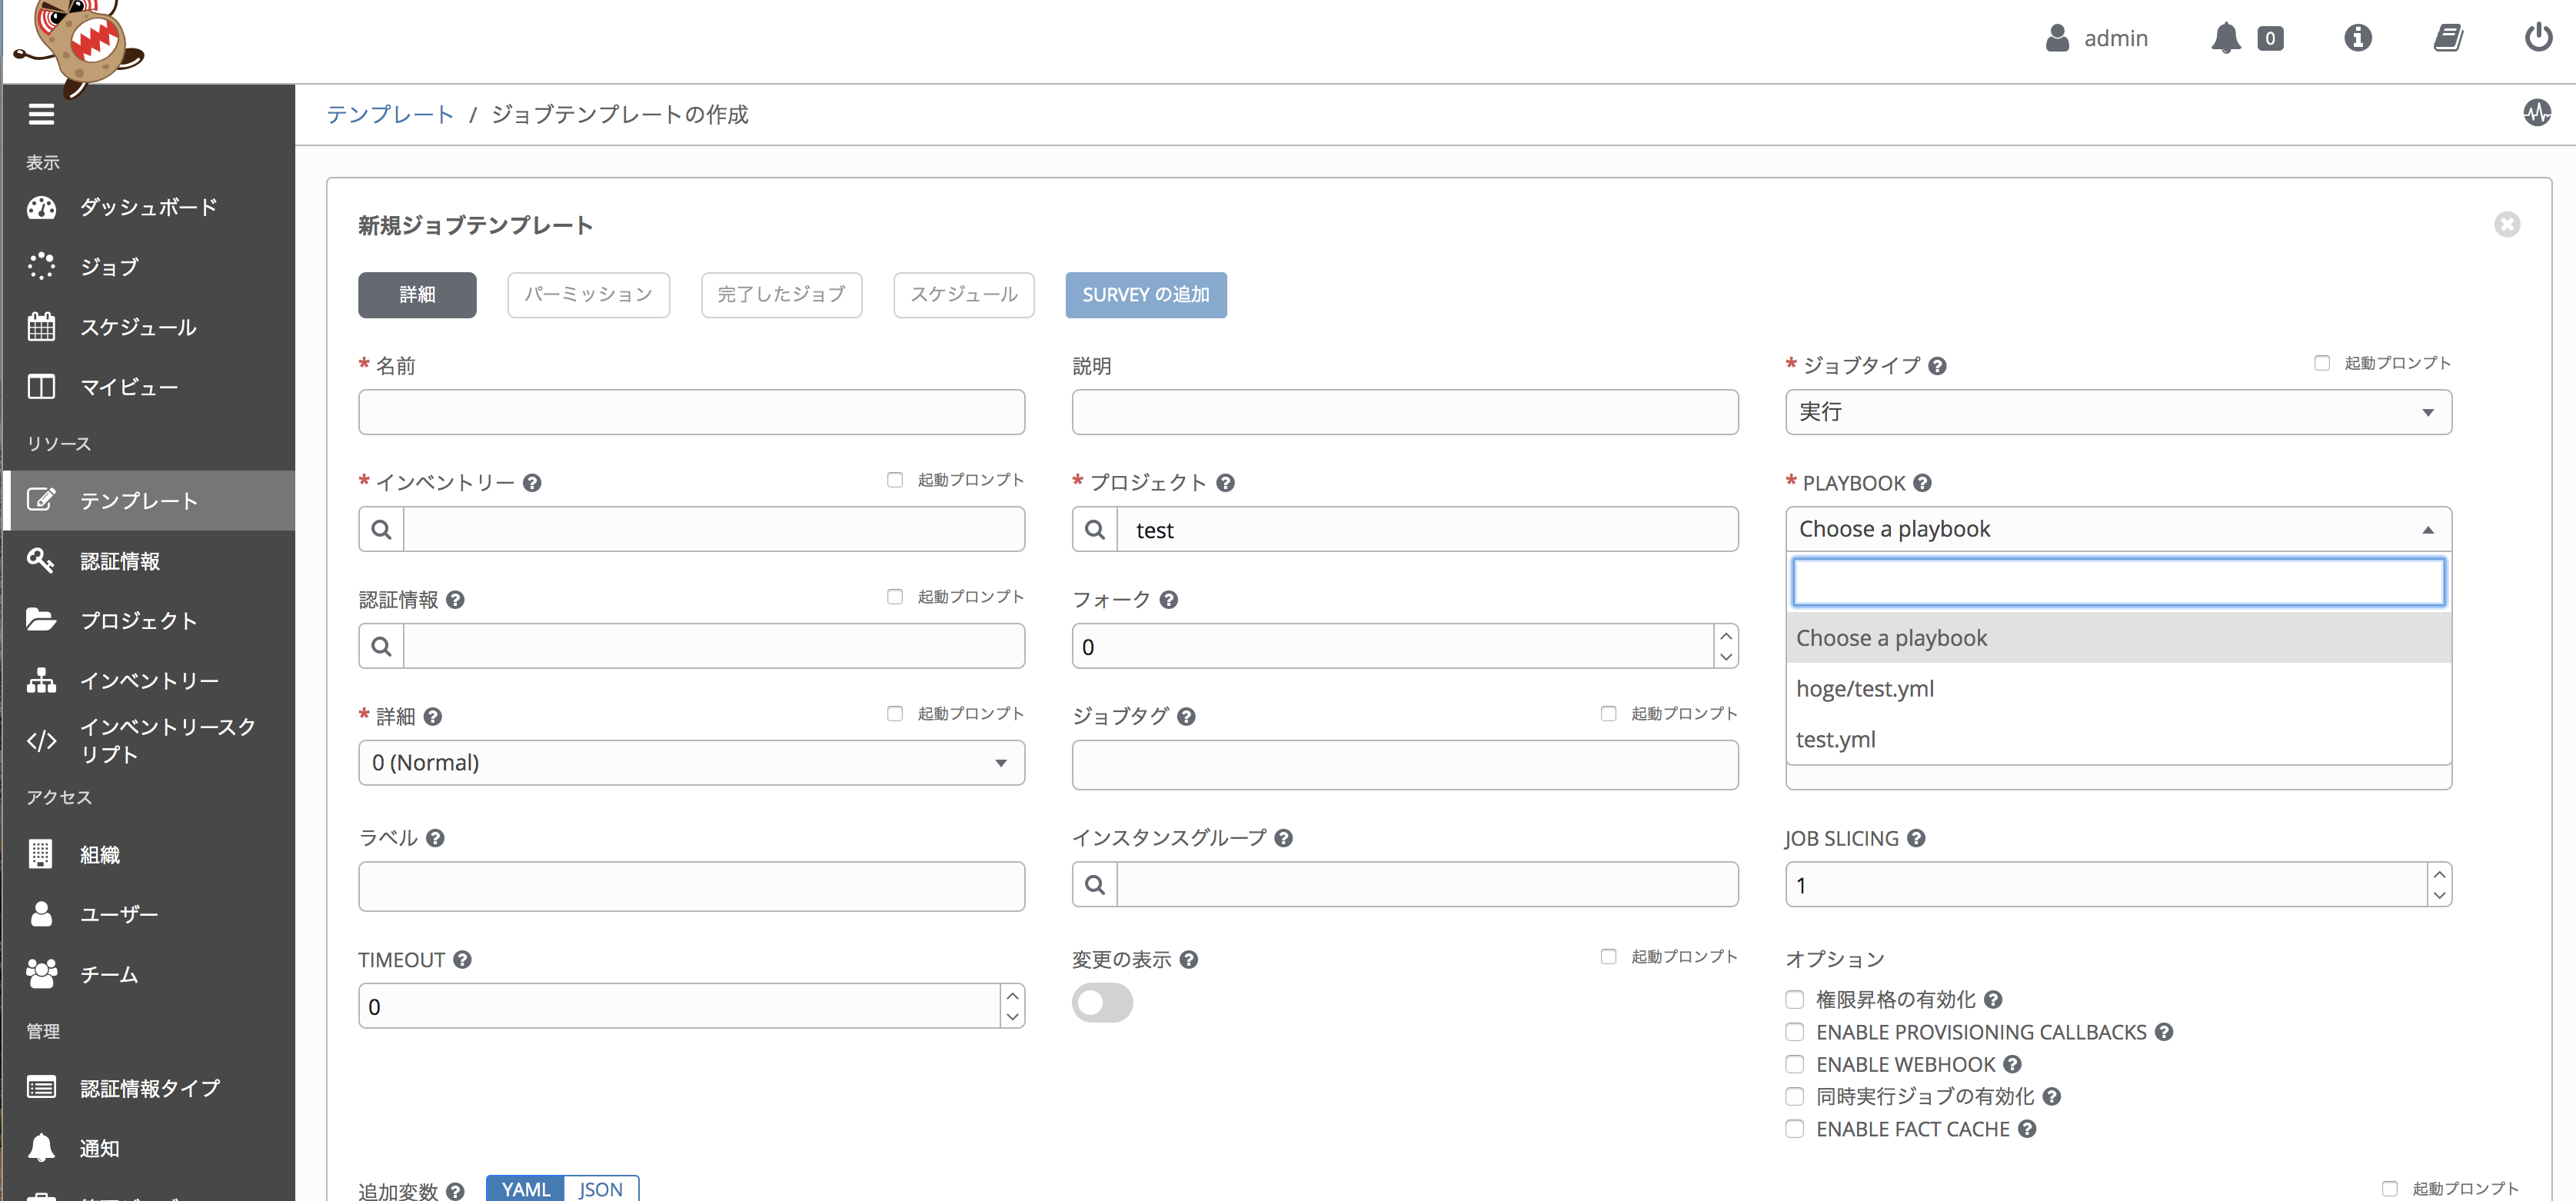Check ENABLE WEBHOOK option

(1794, 1064)
